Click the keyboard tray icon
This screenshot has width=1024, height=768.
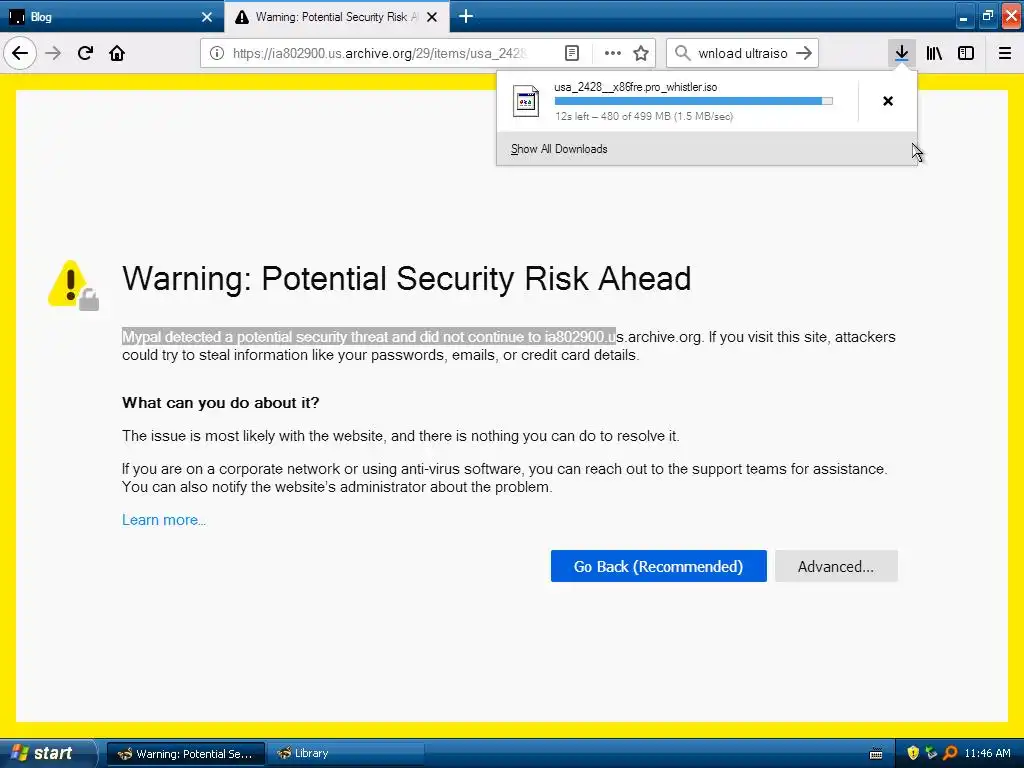click(x=876, y=754)
